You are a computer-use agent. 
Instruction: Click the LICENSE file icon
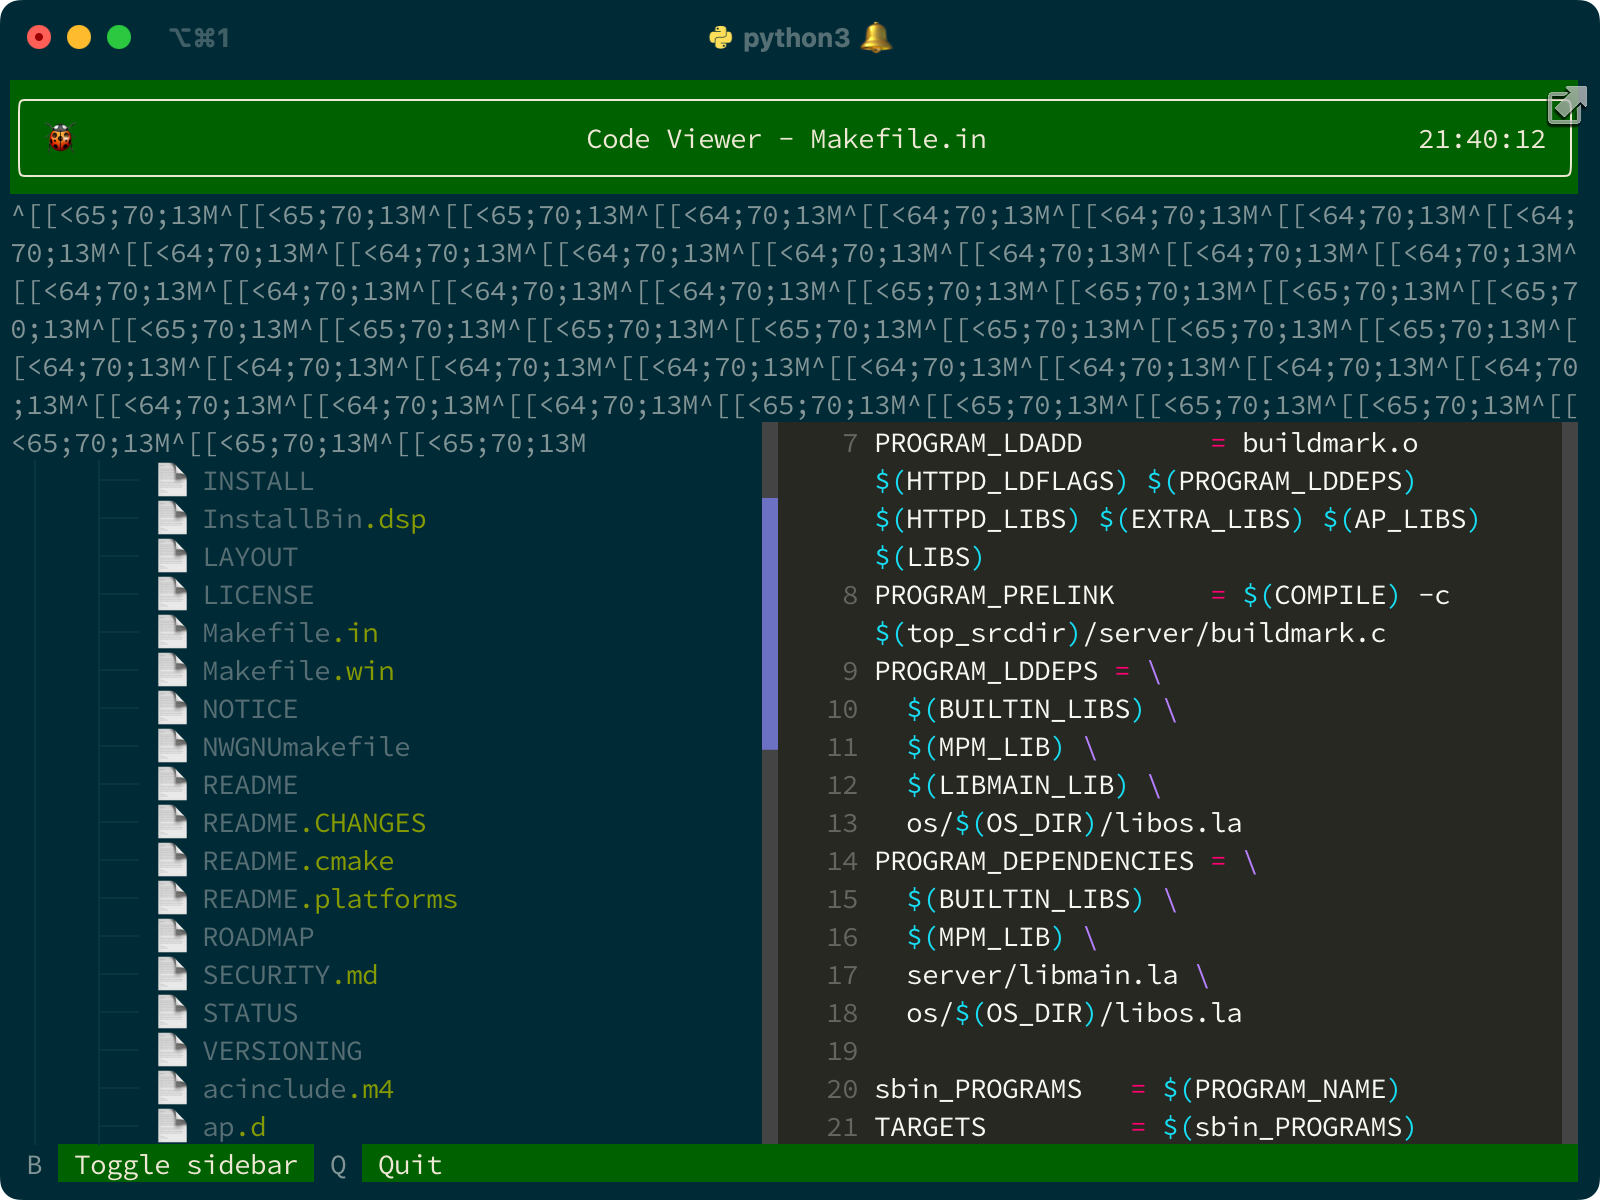click(x=172, y=594)
